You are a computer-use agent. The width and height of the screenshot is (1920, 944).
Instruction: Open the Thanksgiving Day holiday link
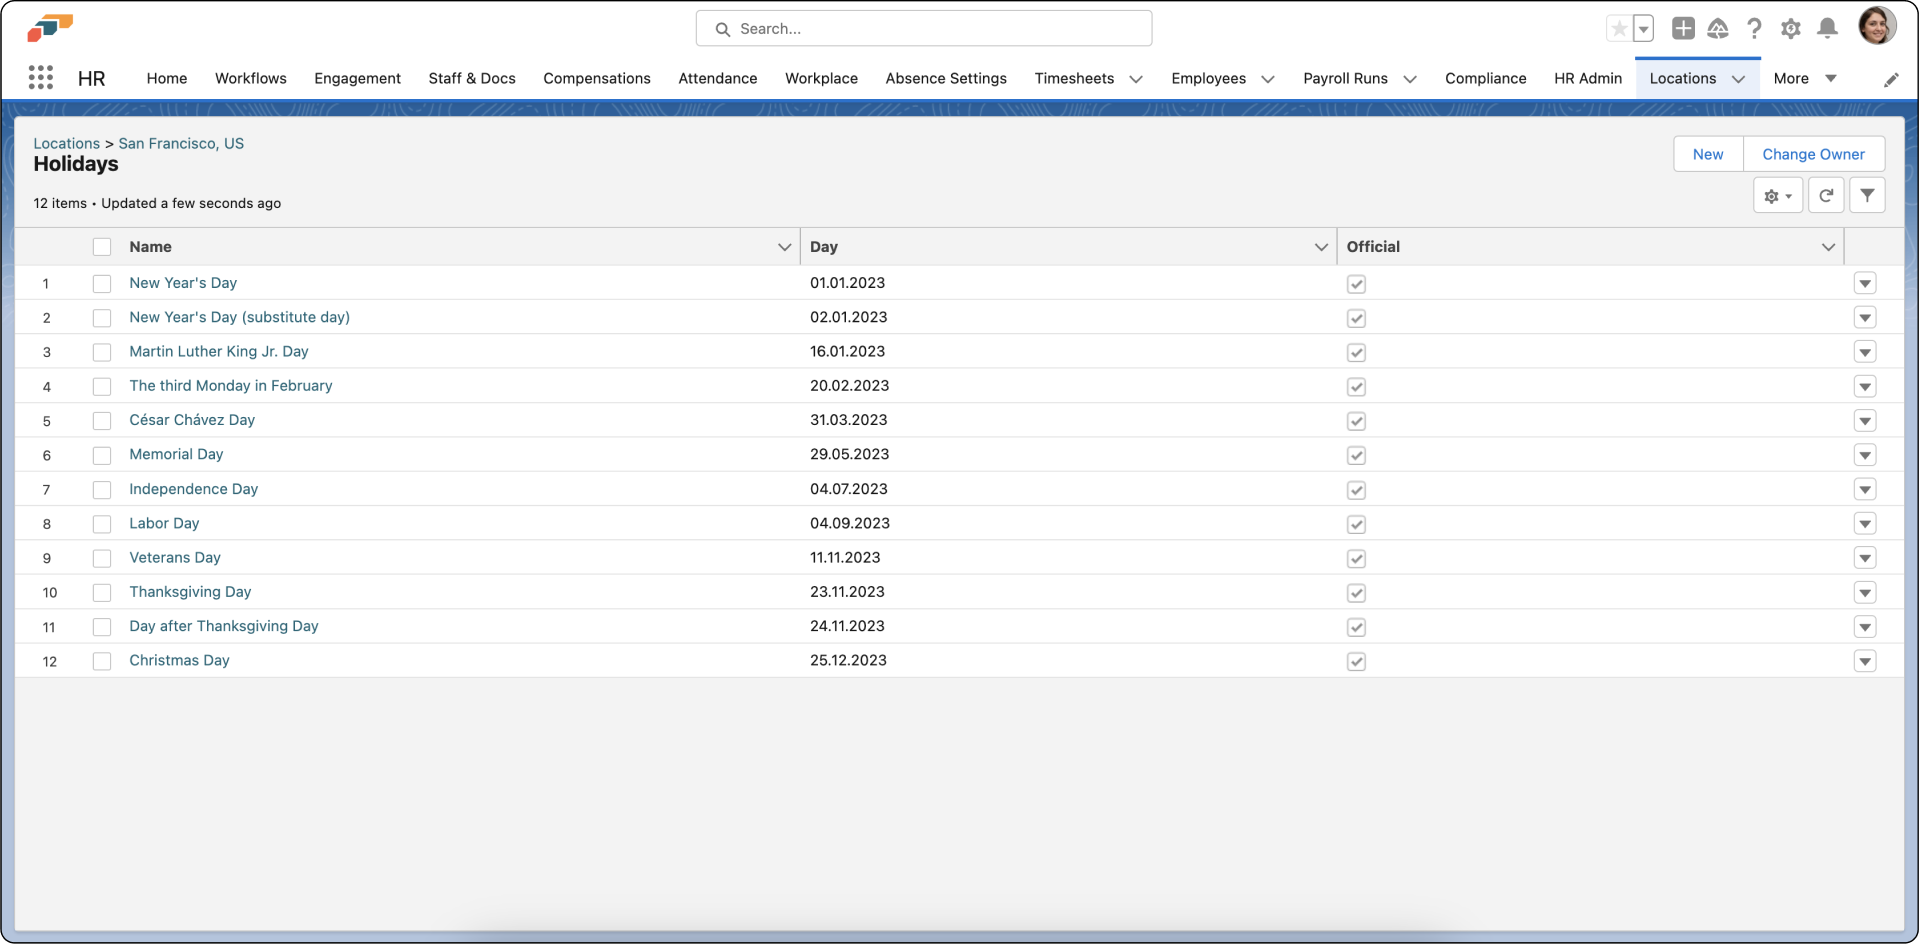tap(190, 592)
